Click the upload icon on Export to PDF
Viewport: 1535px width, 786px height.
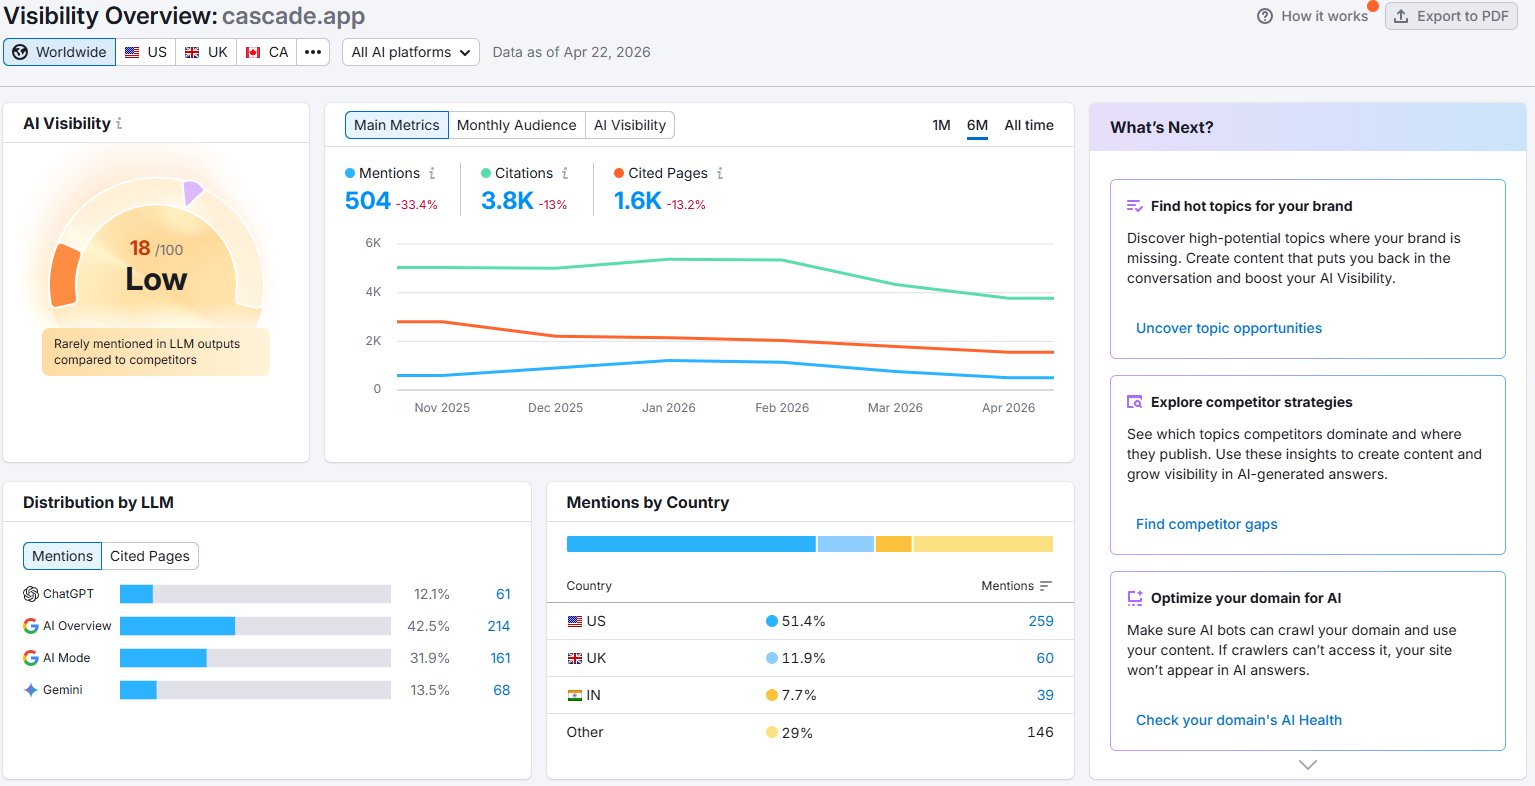[1401, 16]
